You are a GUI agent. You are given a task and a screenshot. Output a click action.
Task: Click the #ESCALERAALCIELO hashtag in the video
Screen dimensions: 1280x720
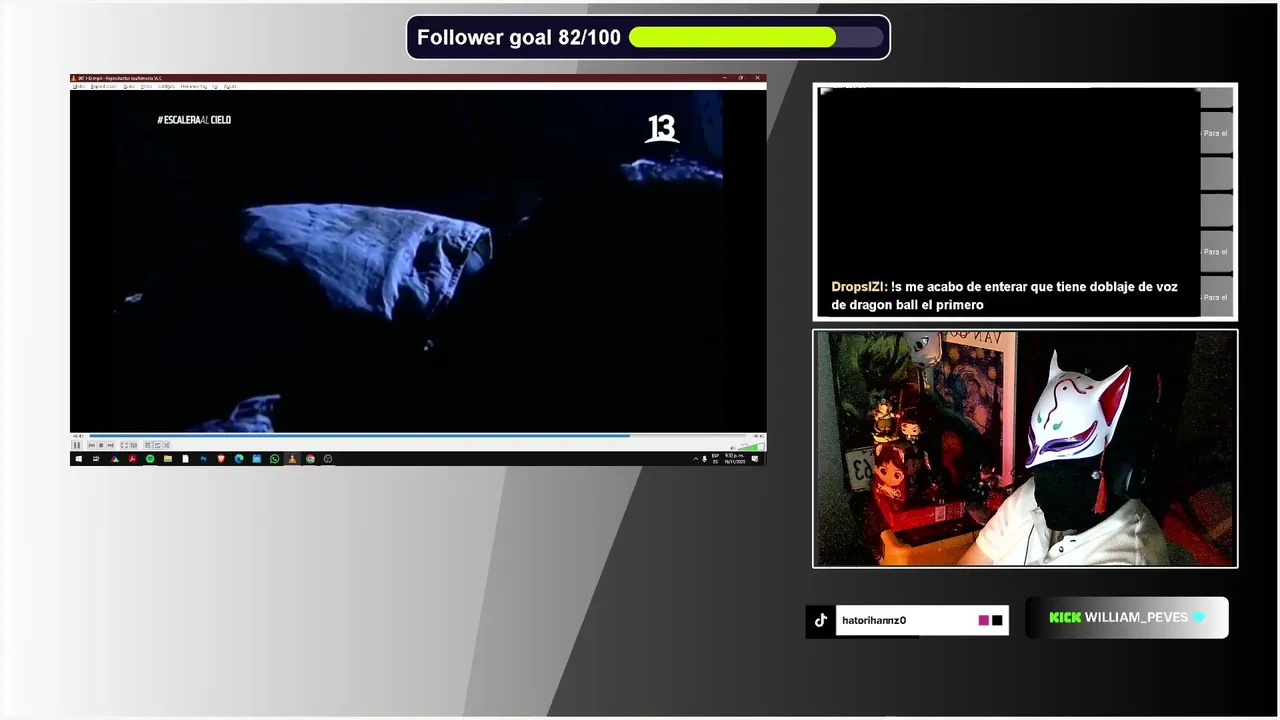[x=194, y=120]
